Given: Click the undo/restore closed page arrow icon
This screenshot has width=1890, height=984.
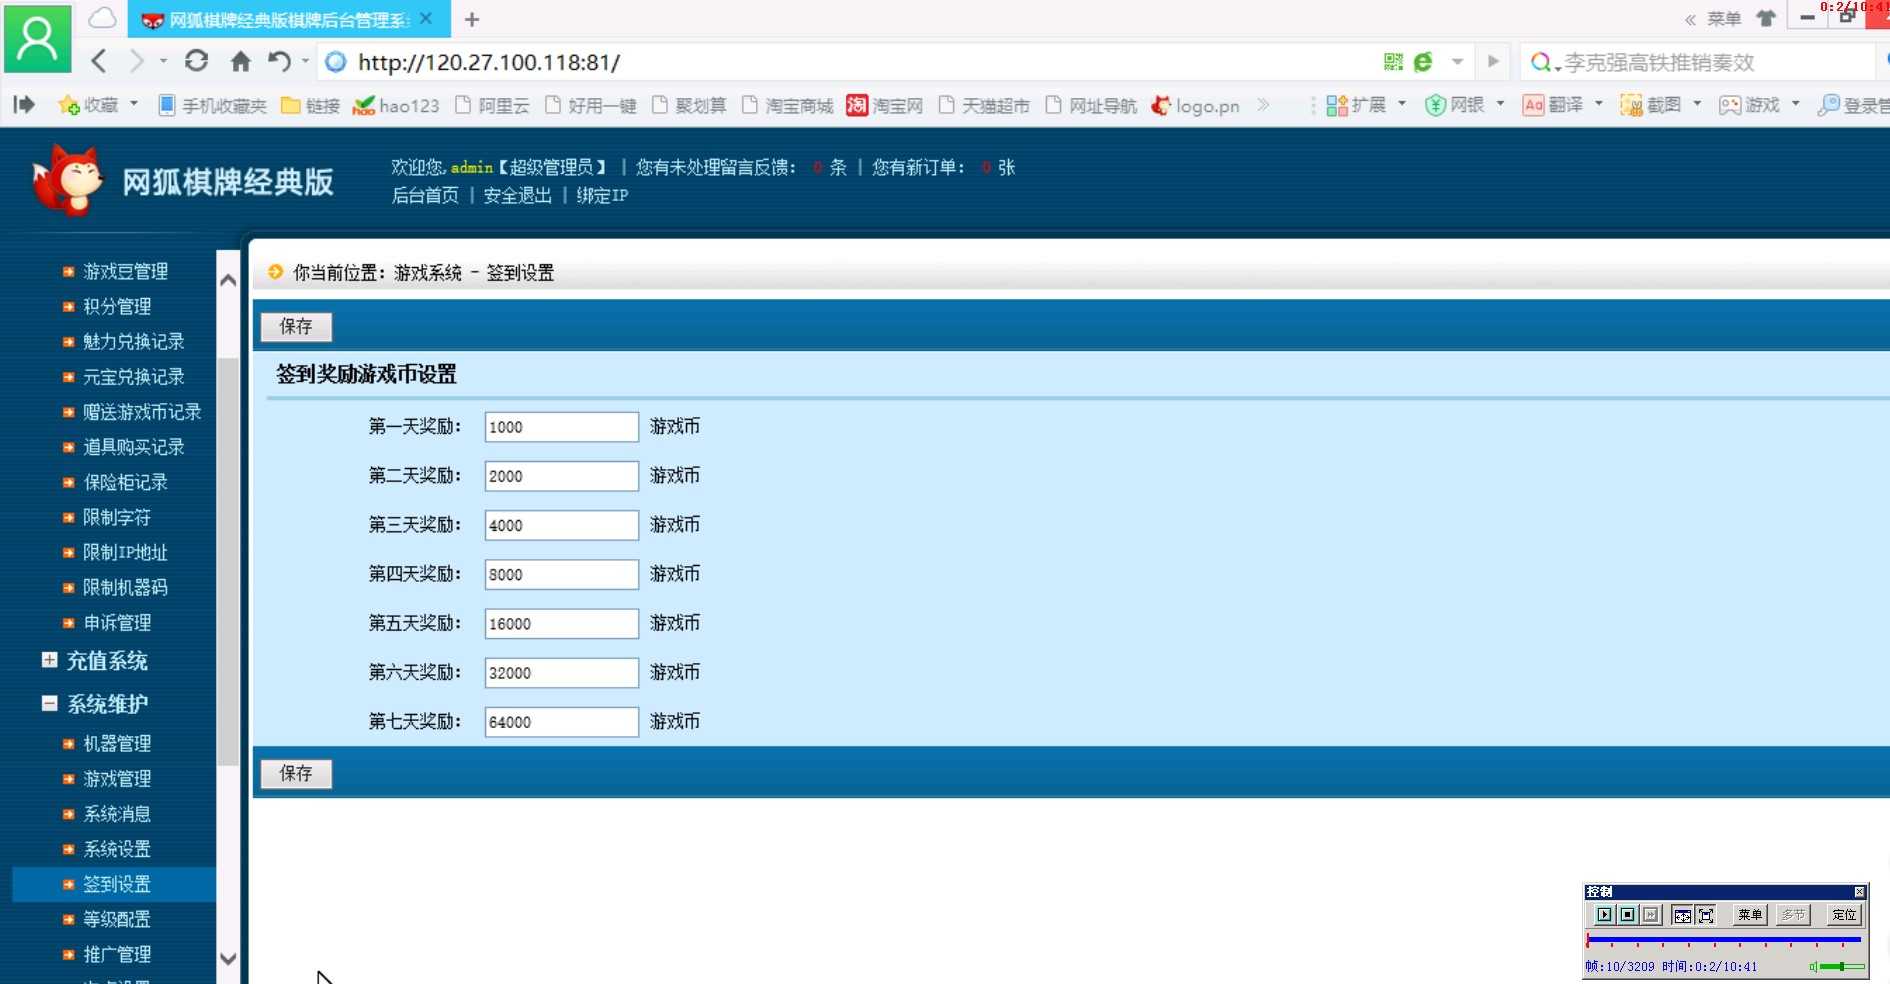Looking at the screenshot, I should point(280,62).
